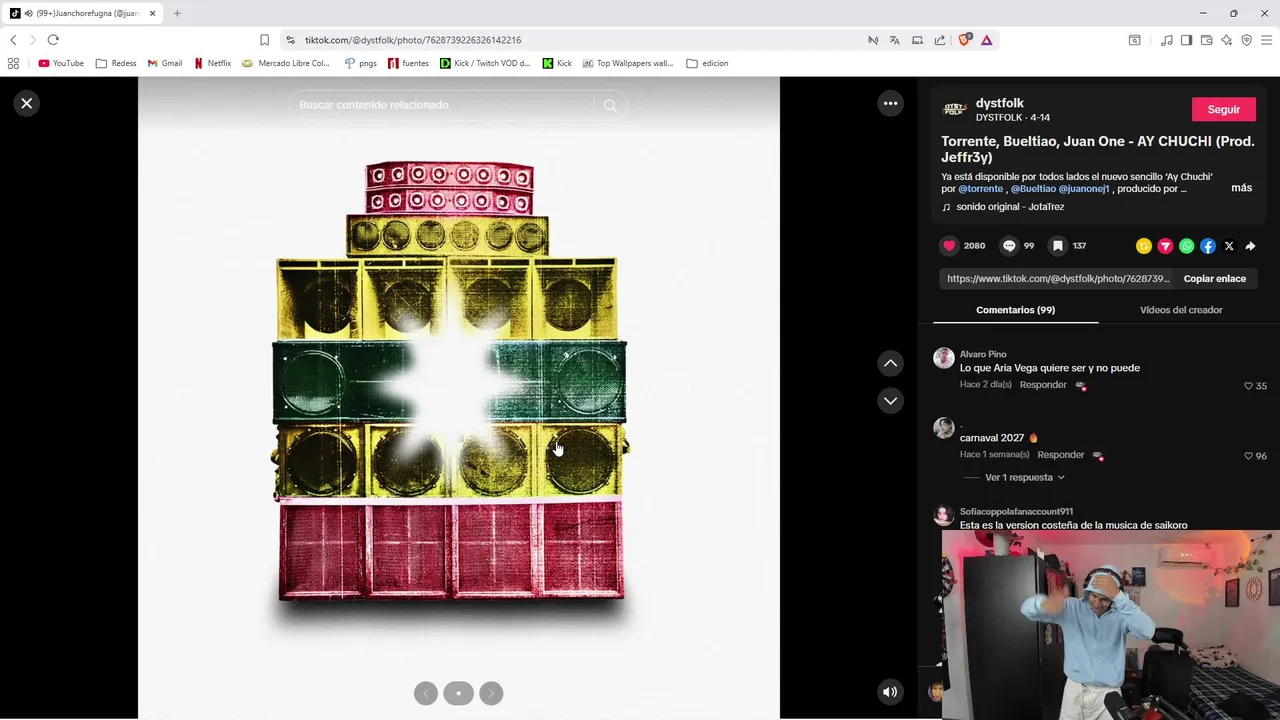Expand the description with más
This screenshot has height=720, width=1280.
click(1241, 188)
